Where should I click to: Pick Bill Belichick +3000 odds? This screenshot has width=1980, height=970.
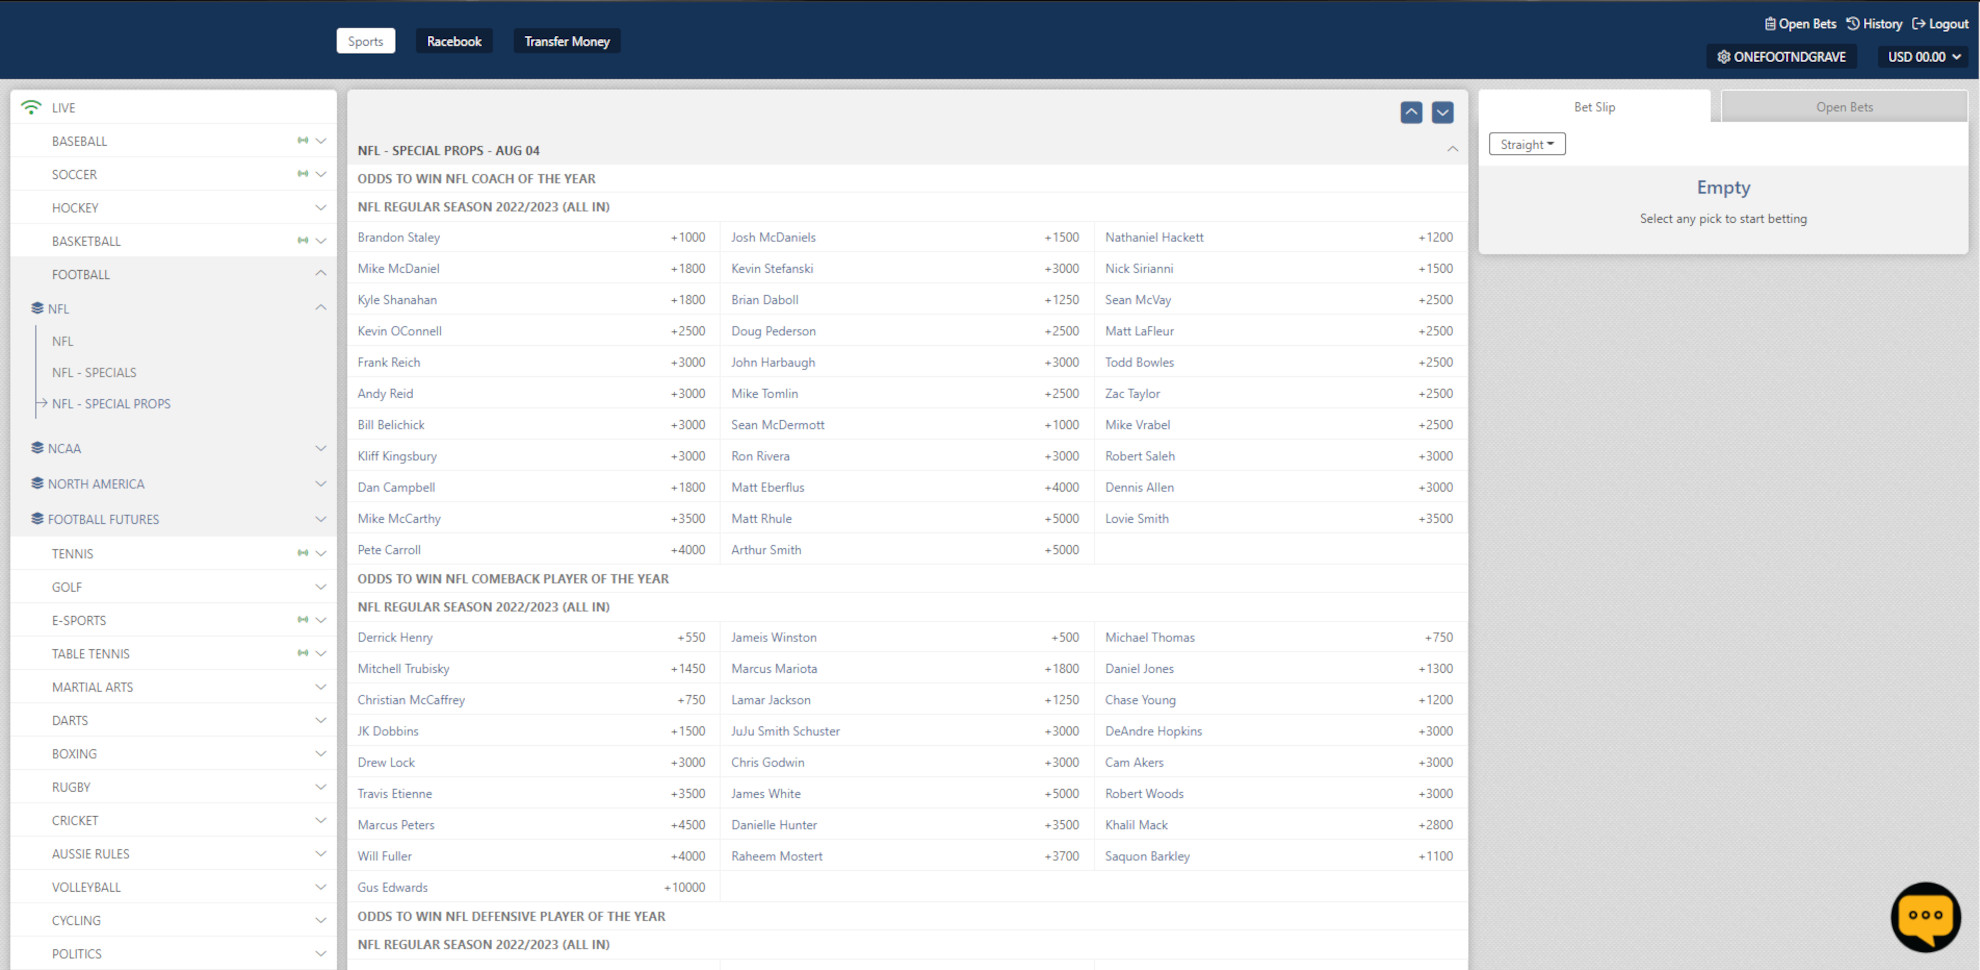point(531,425)
